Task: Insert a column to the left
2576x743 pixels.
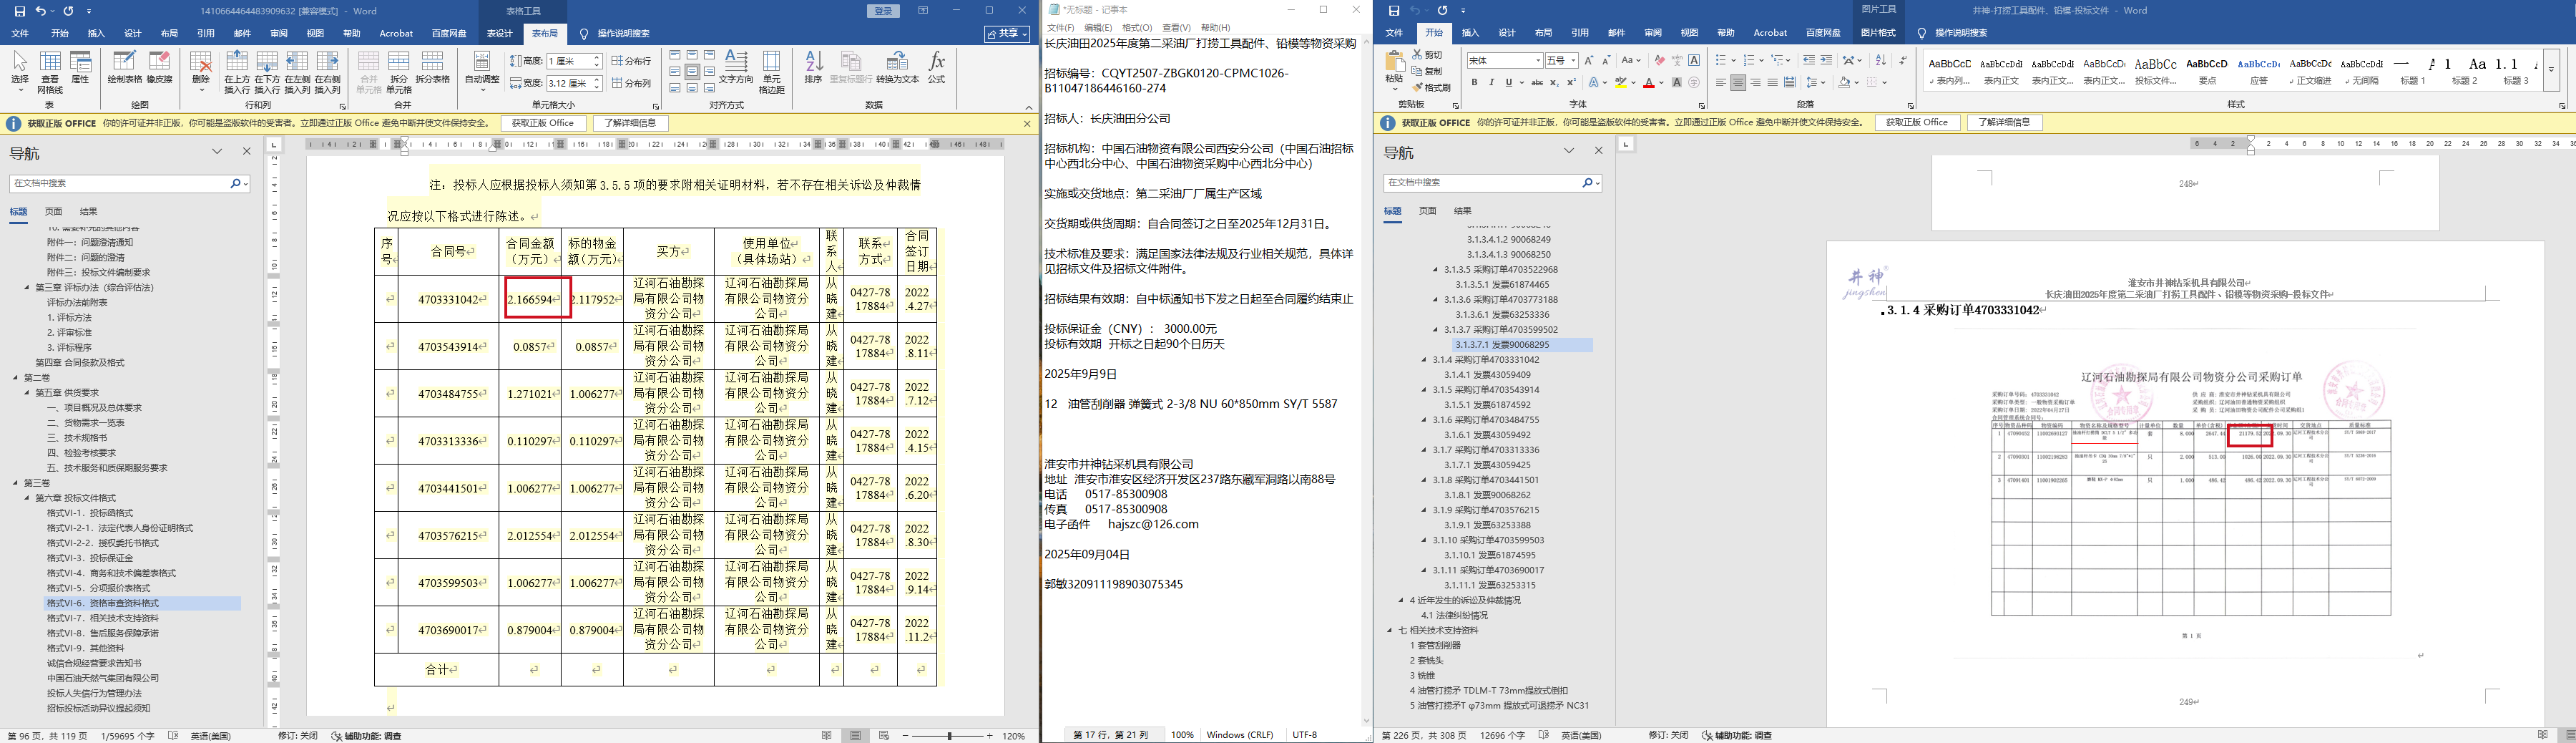Action: pos(297,71)
